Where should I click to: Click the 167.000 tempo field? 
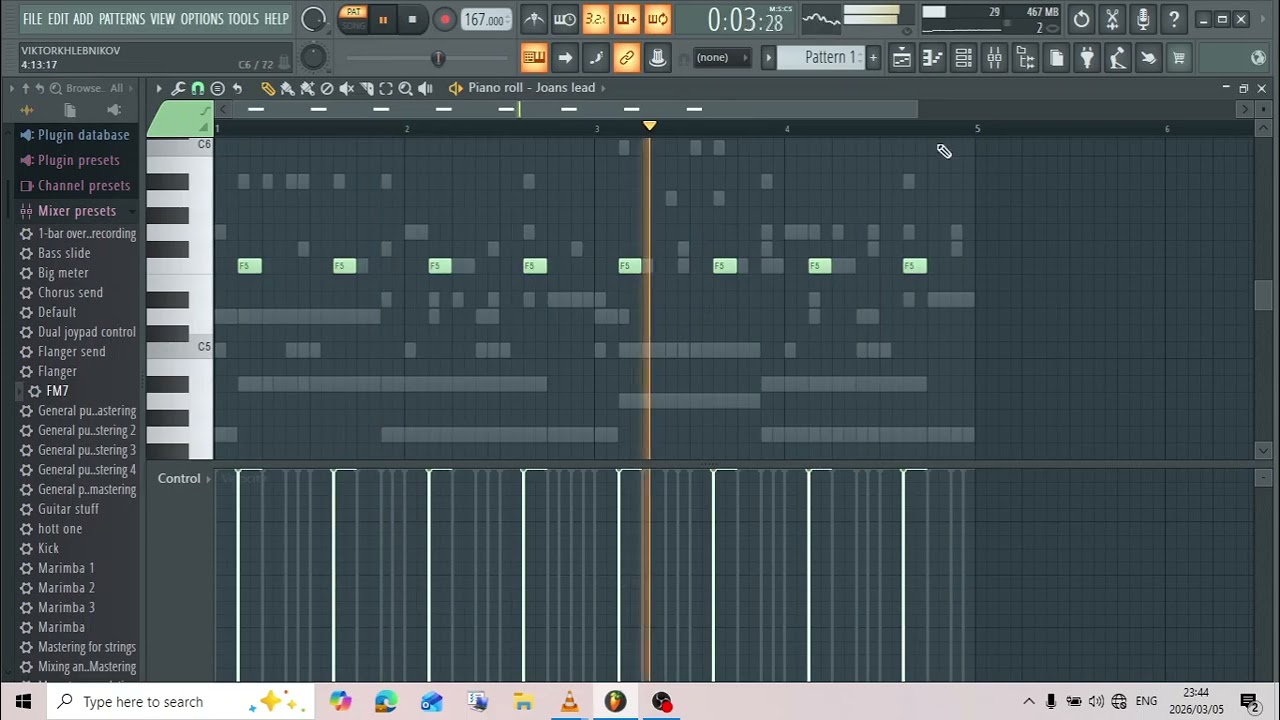click(486, 19)
